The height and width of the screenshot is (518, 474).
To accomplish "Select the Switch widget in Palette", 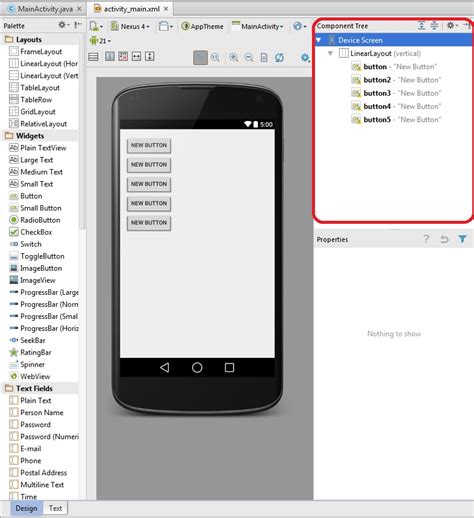I will 26,244.
